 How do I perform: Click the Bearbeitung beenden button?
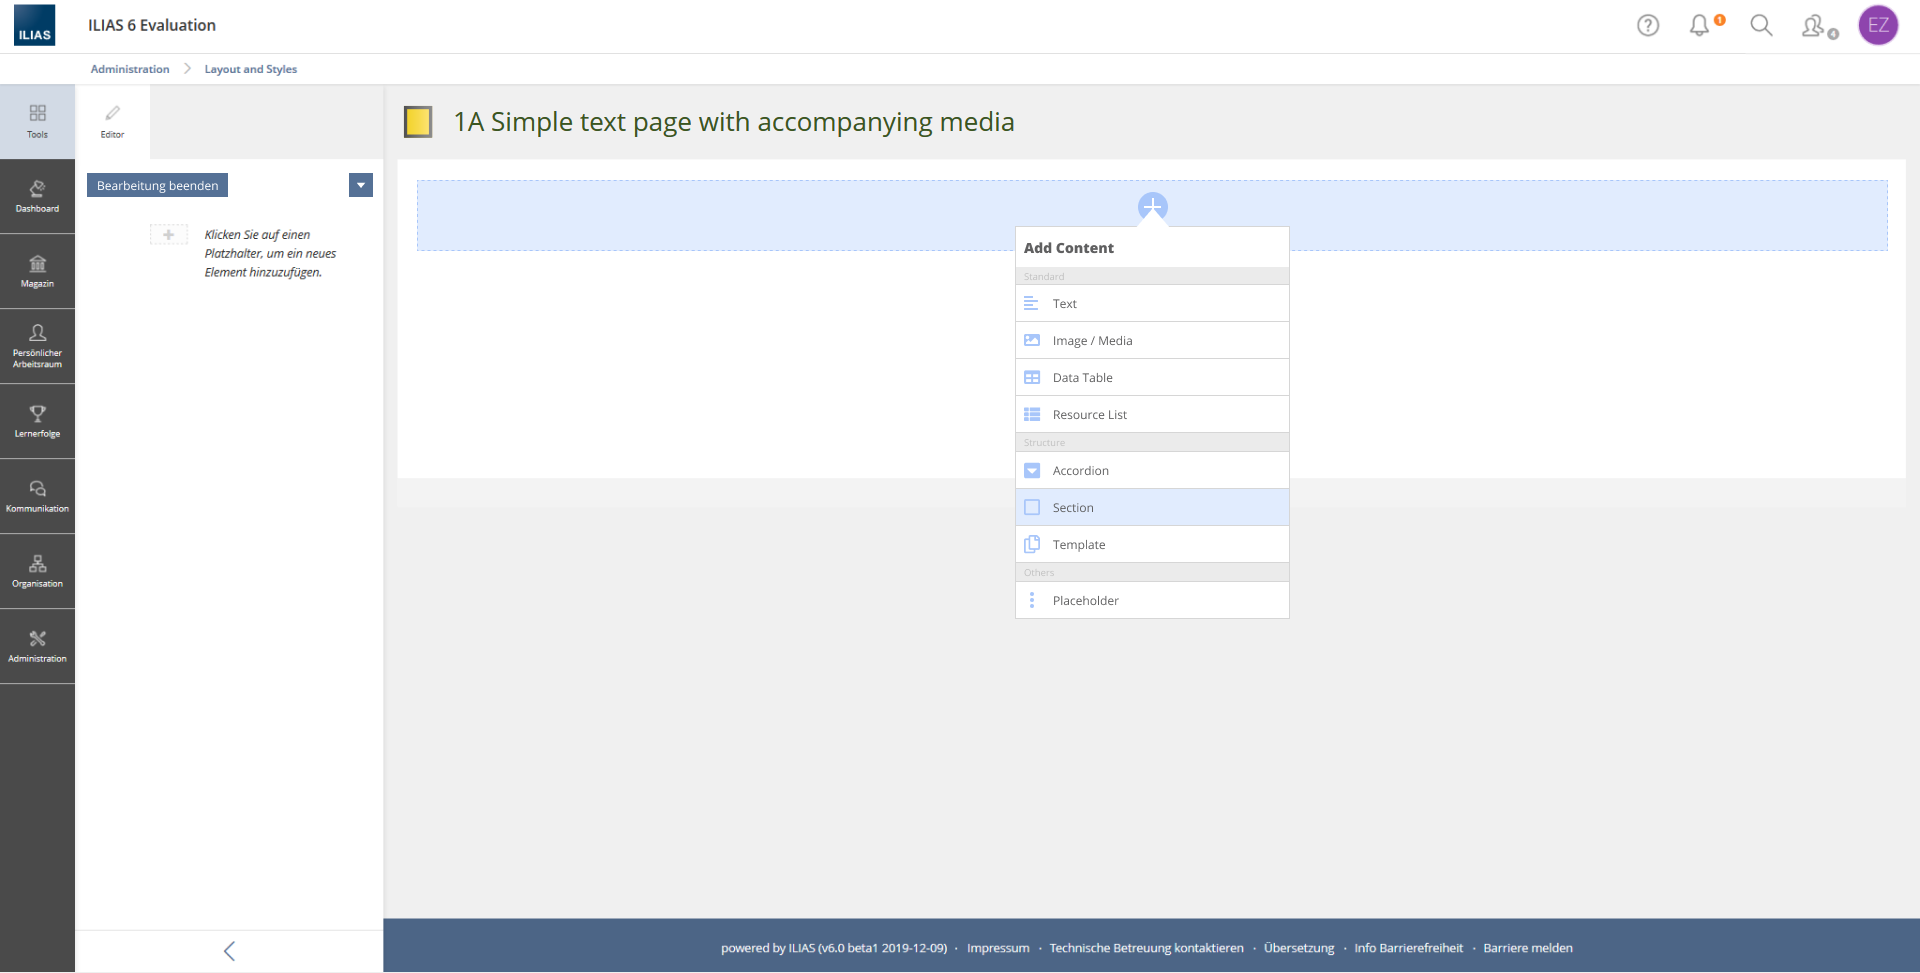[x=157, y=186]
